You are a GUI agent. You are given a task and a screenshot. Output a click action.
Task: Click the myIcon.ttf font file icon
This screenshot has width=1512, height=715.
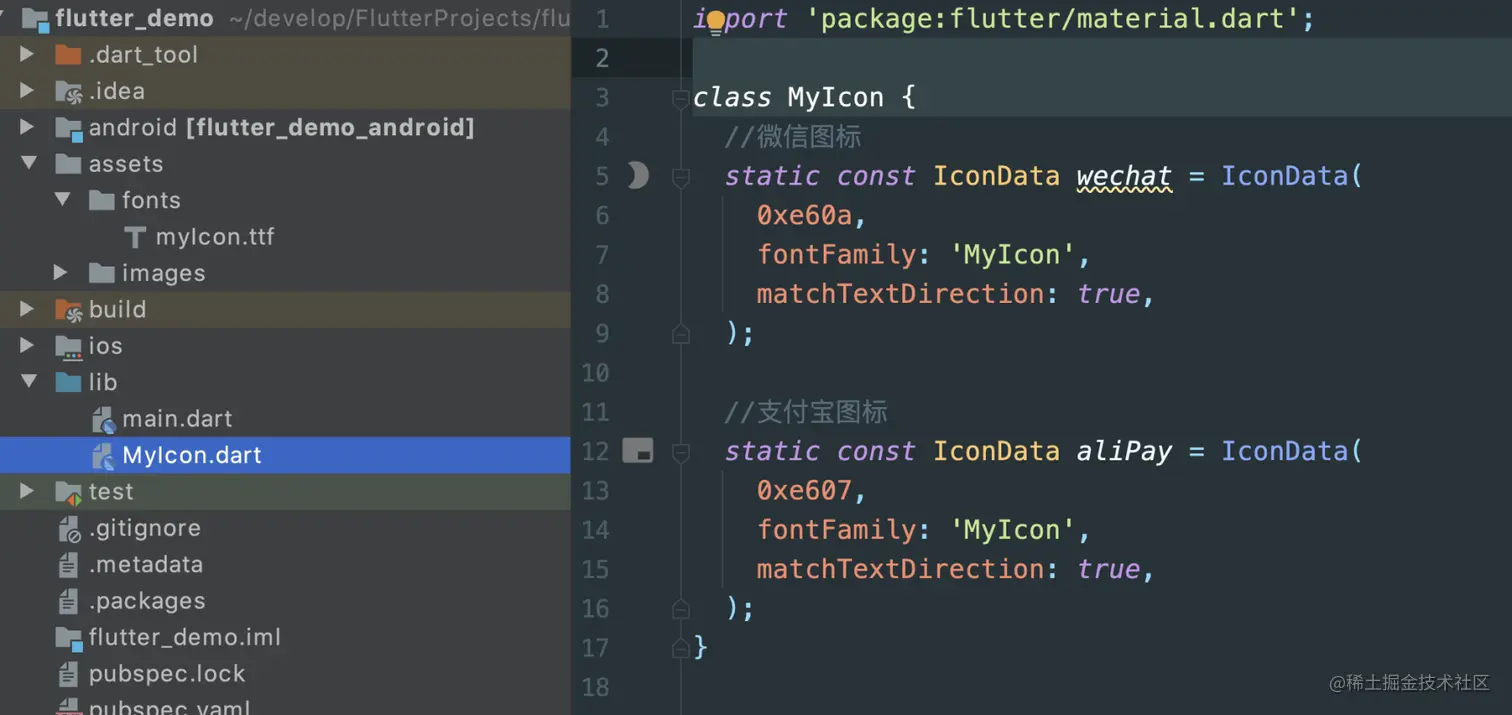pyautogui.click(x=135, y=237)
